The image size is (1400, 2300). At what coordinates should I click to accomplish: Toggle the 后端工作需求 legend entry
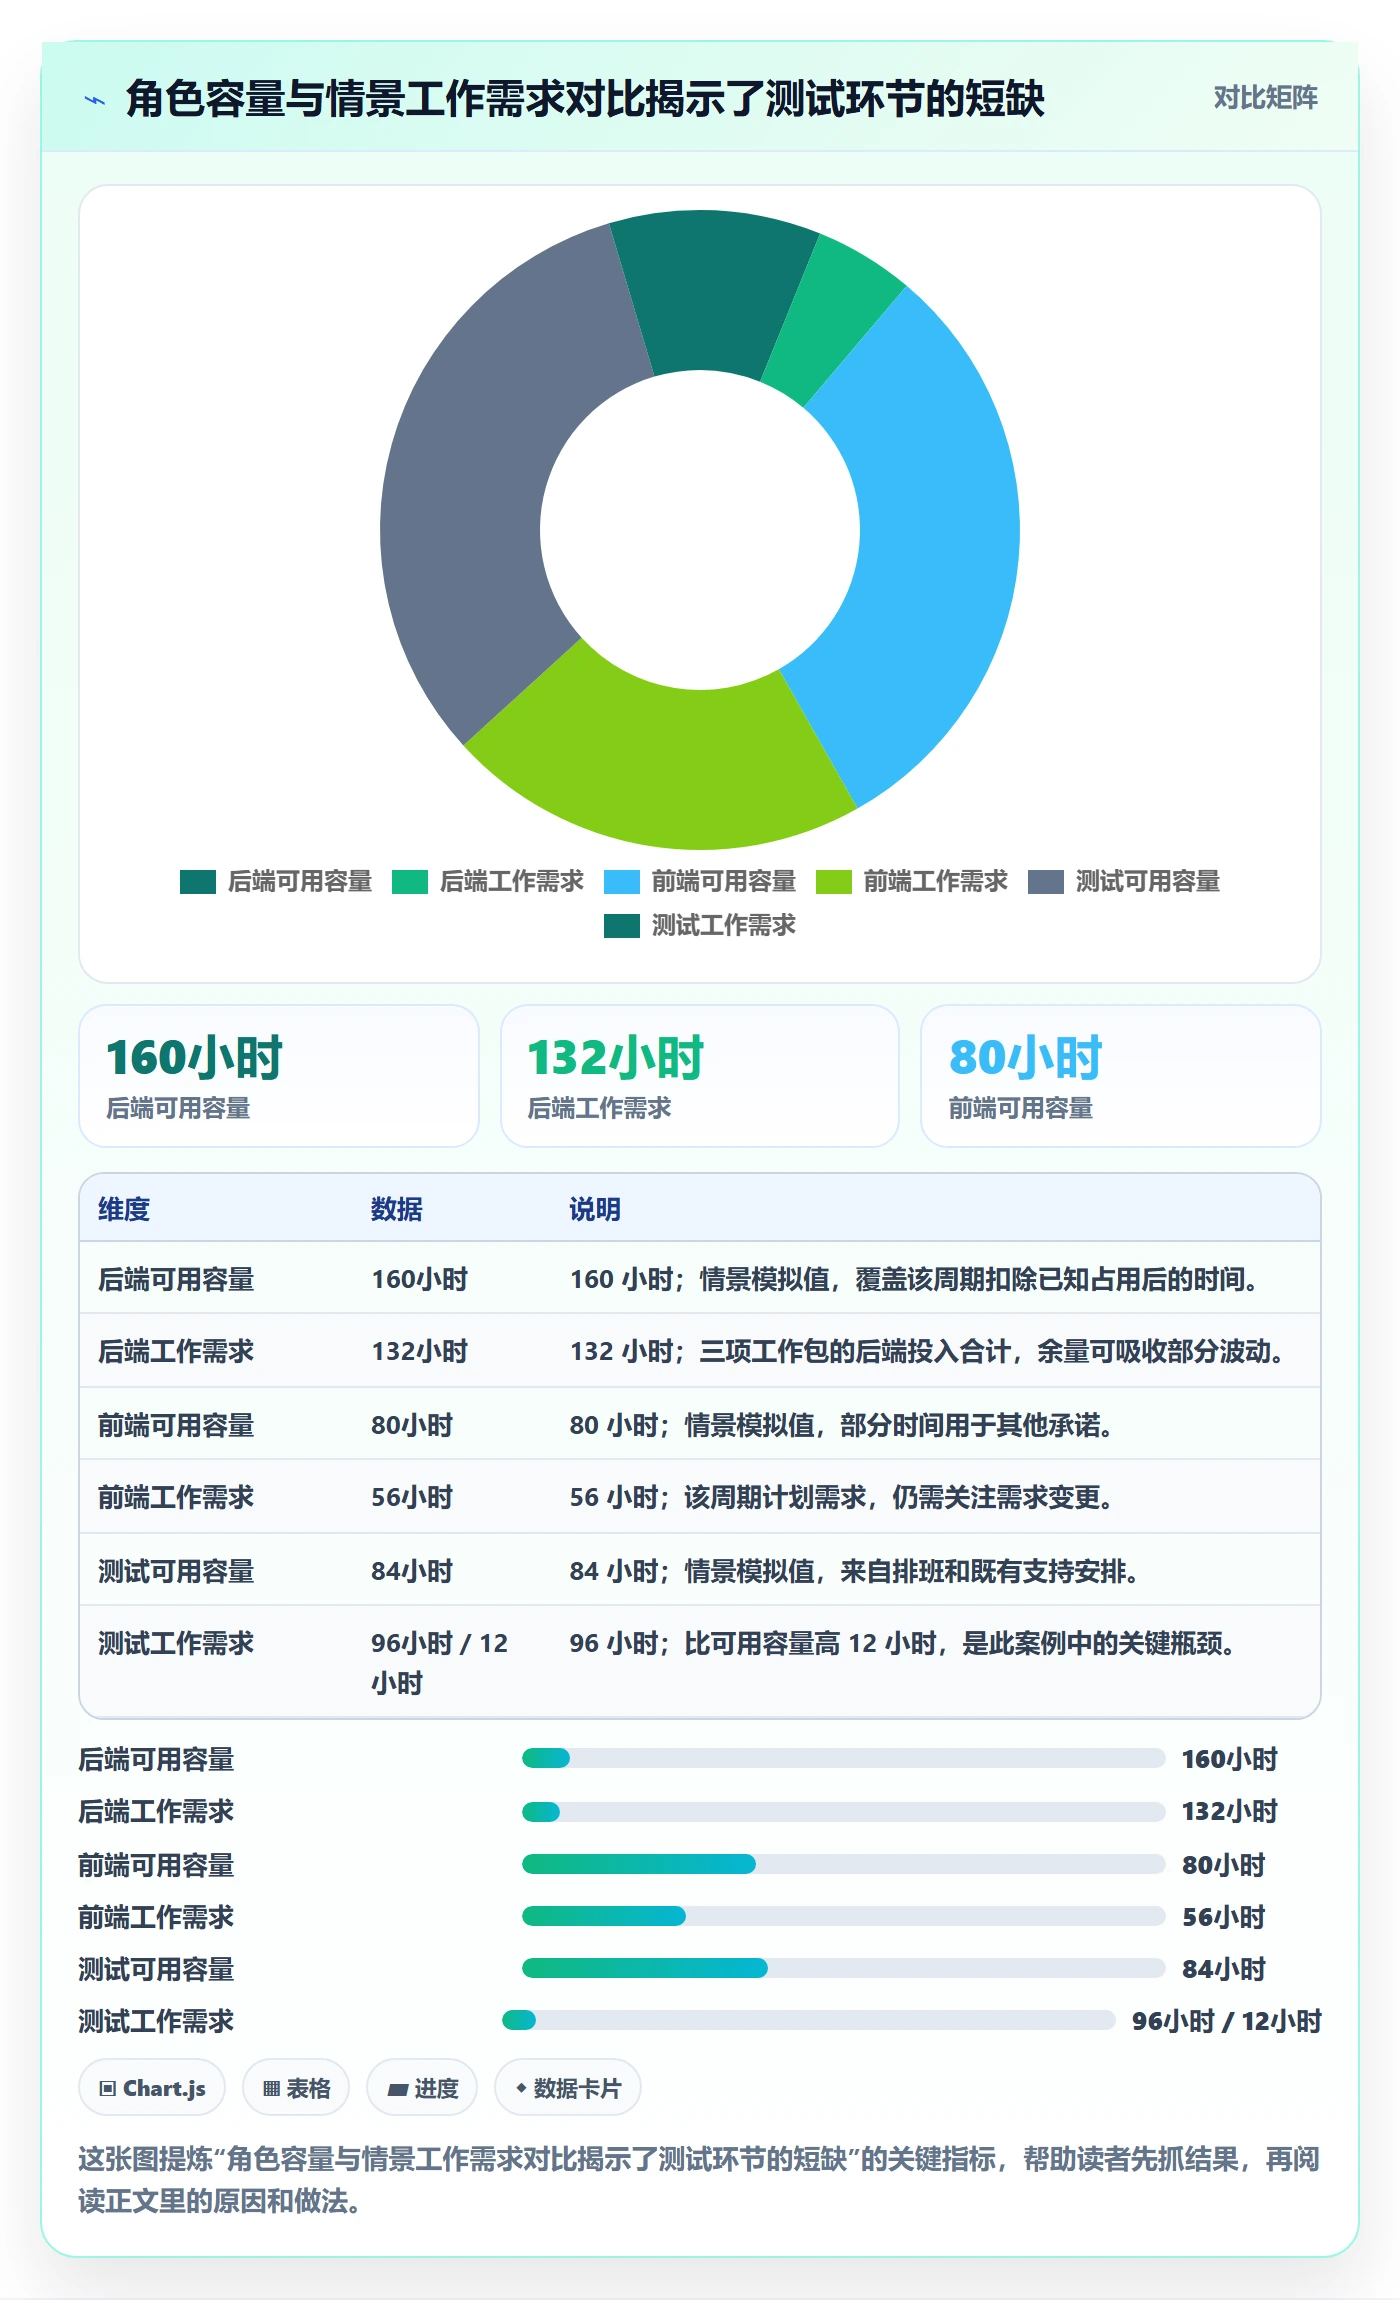click(488, 881)
